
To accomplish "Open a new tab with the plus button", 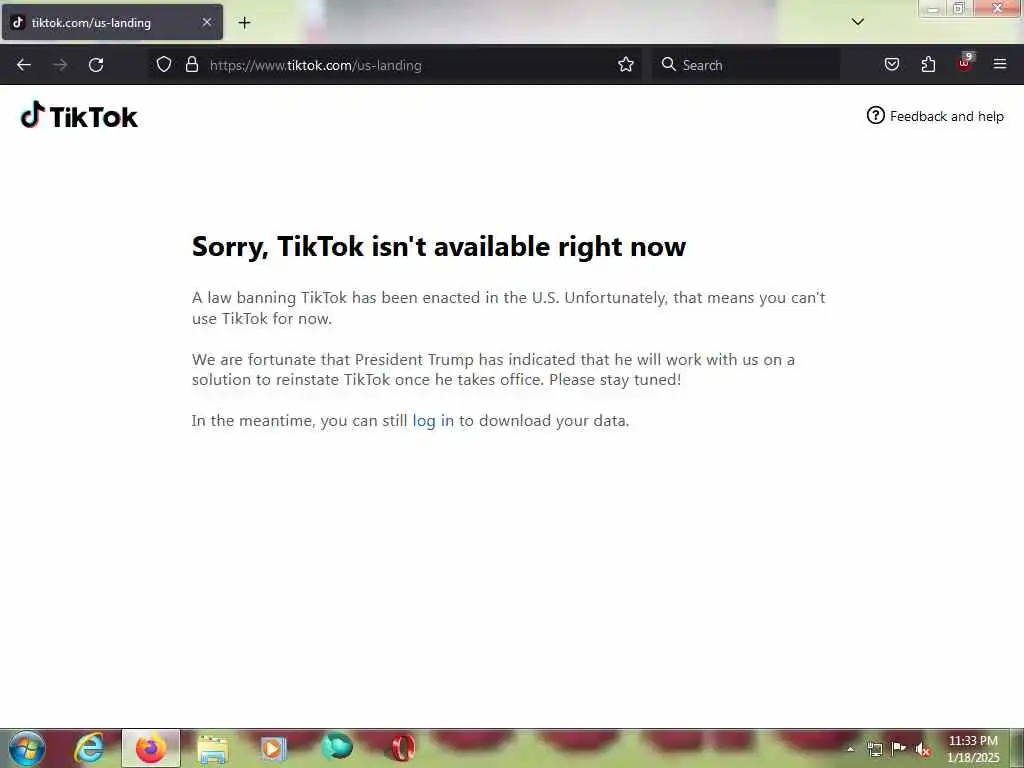I will pyautogui.click(x=244, y=23).
